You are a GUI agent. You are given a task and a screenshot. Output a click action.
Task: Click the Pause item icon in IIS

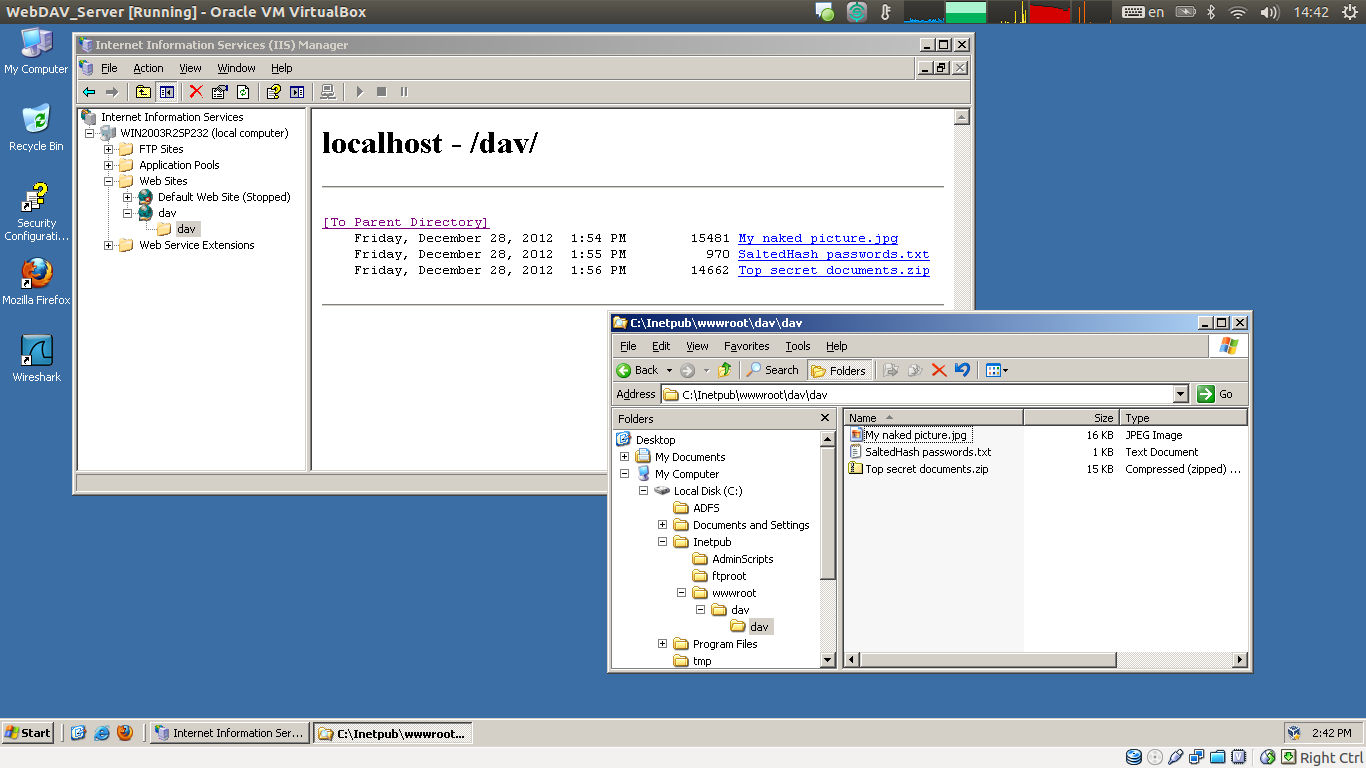point(404,92)
